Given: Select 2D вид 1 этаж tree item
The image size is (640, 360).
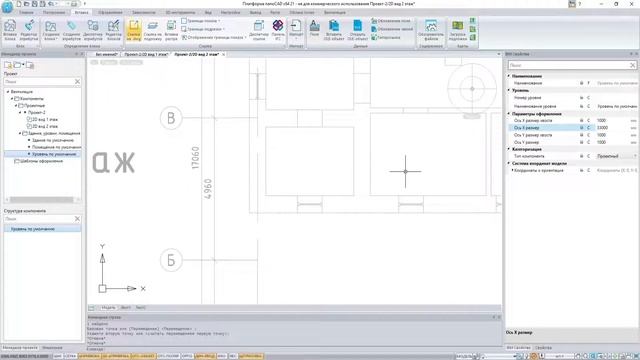Looking at the screenshot, I should tap(42, 120).
